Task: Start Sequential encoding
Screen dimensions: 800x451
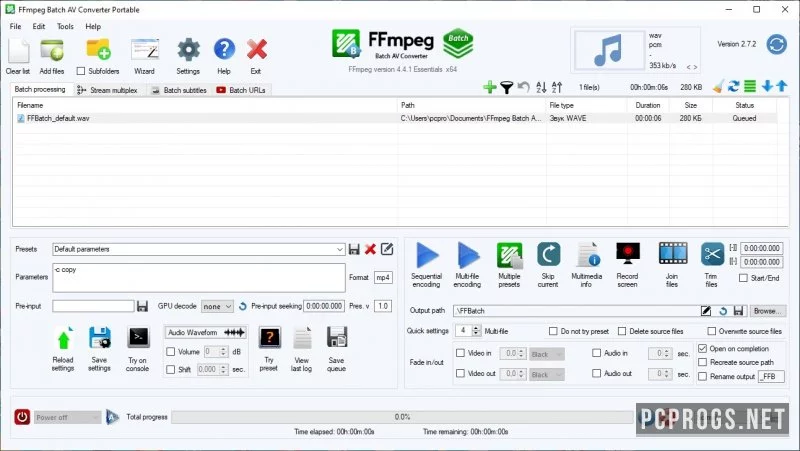Action: click(x=427, y=255)
